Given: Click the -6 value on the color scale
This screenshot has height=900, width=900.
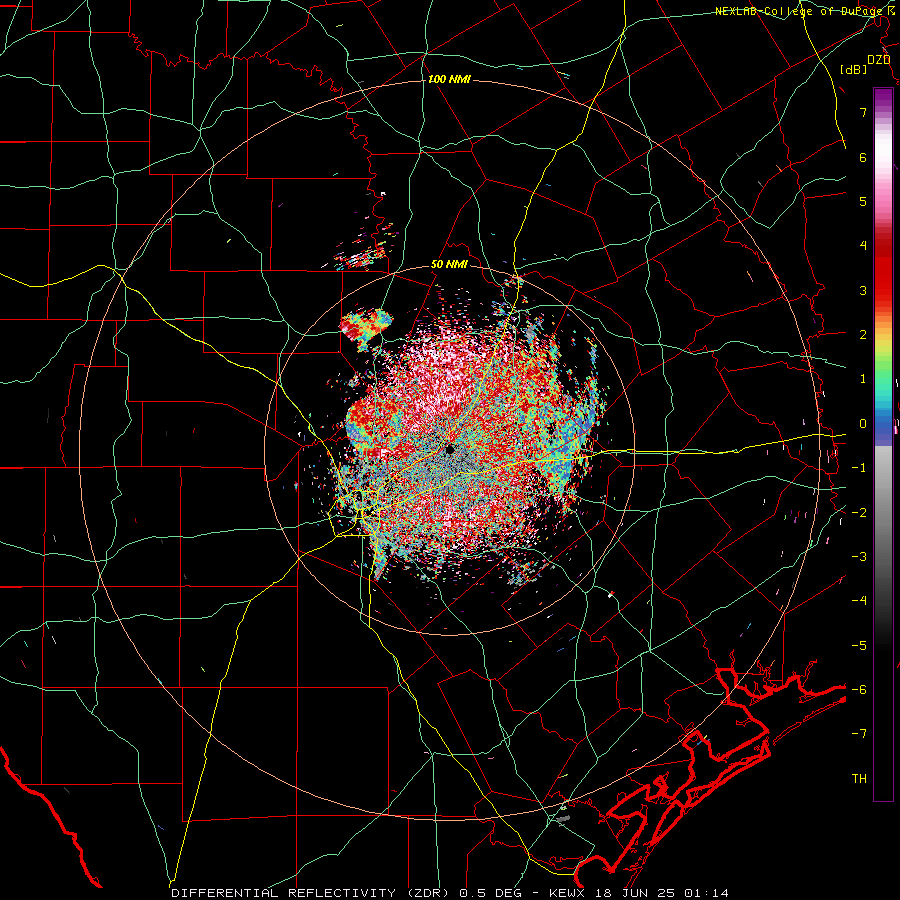Looking at the screenshot, I should [859, 690].
